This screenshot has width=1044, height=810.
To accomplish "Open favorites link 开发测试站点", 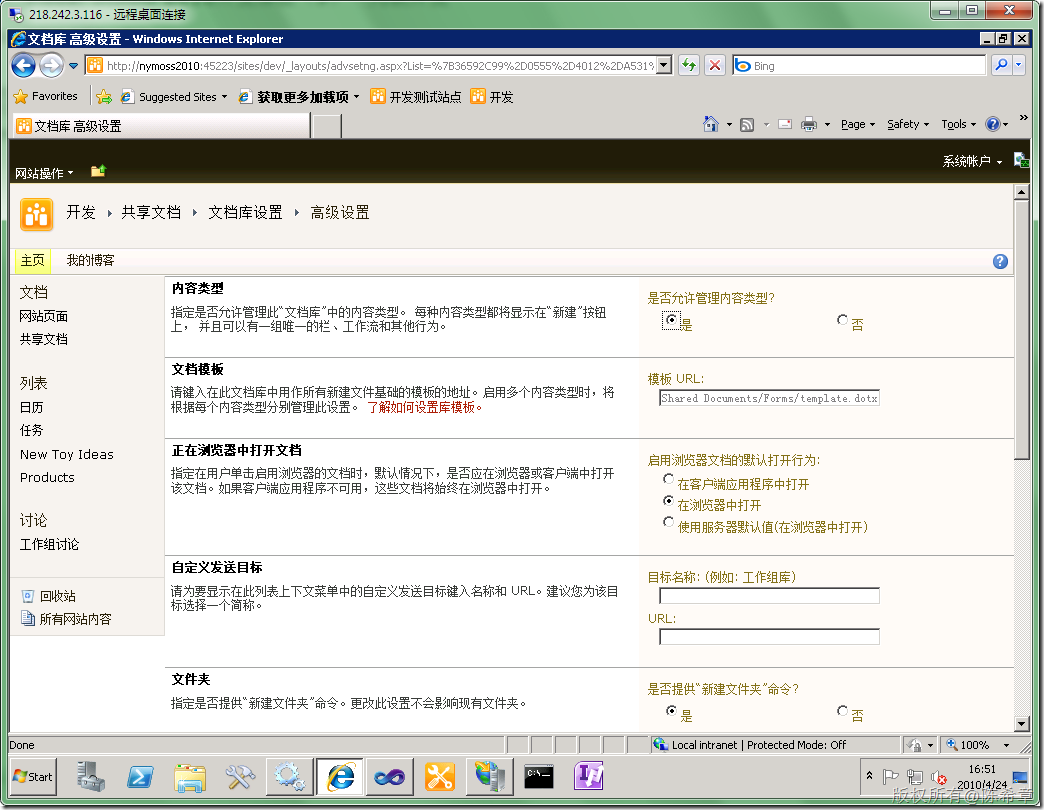I will coord(416,97).
